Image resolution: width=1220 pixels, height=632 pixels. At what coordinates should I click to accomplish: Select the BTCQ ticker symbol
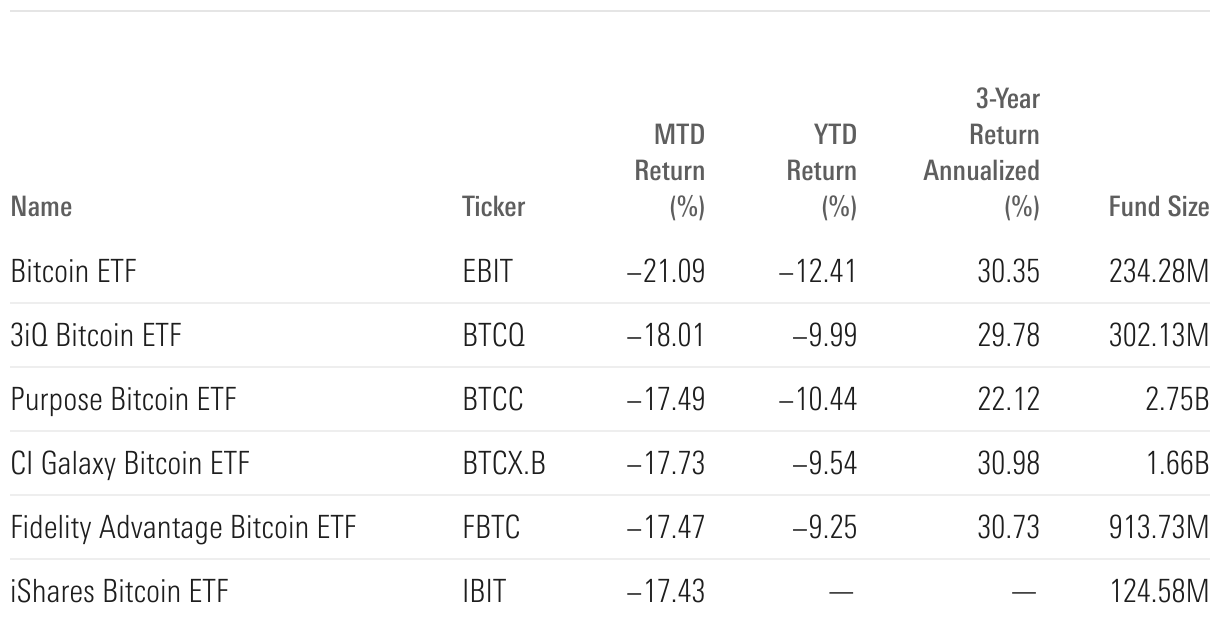(x=493, y=335)
